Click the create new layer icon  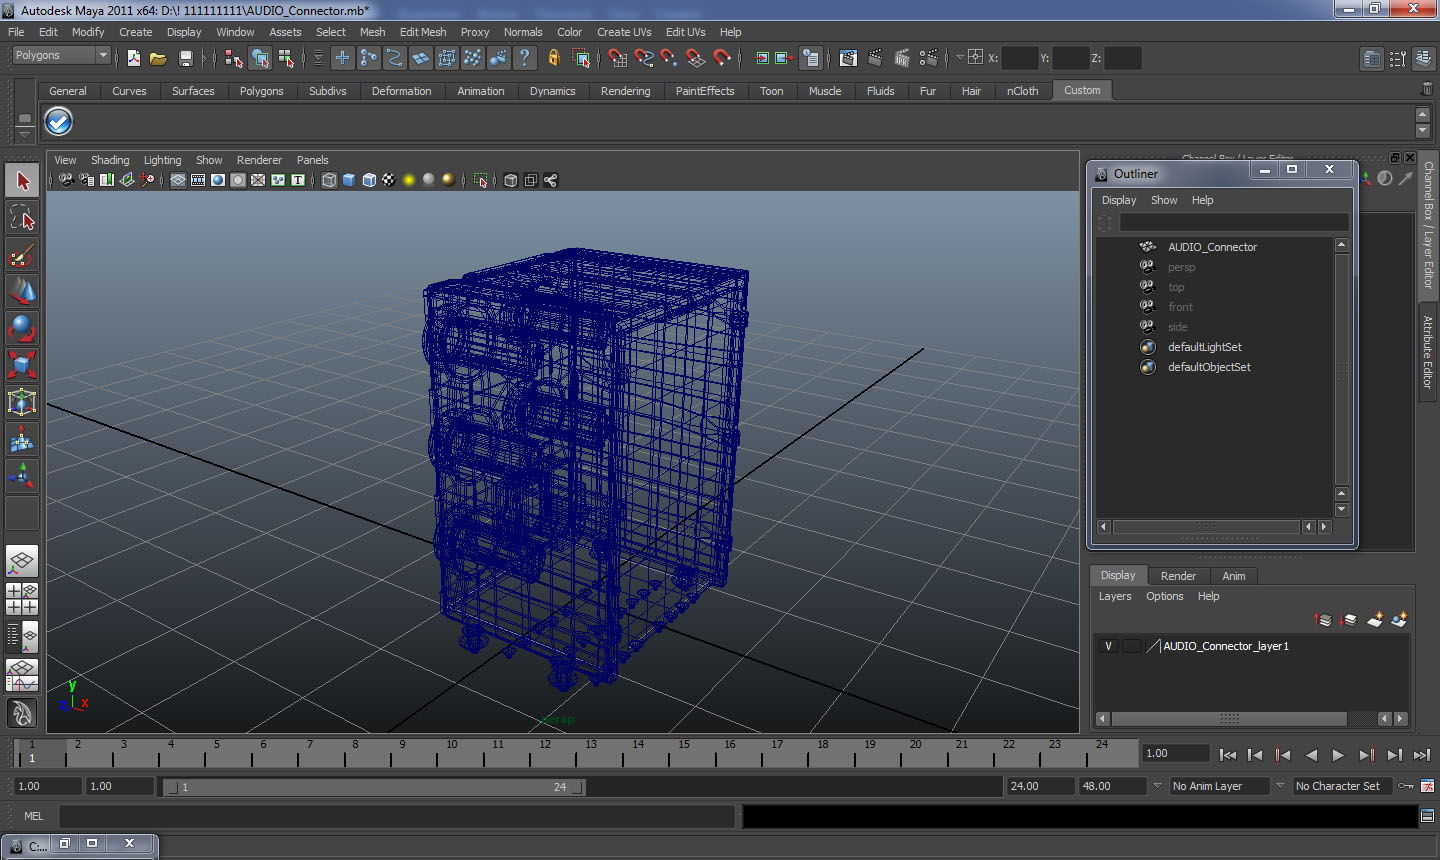tap(1375, 620)
